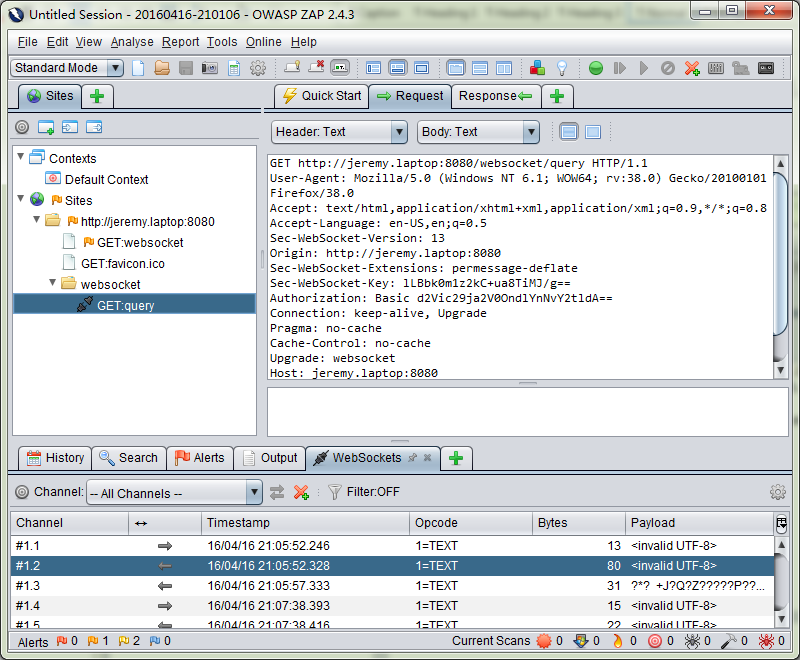Switch to the Quick Start tab
This screenshot has height=660, width=800.
click(321, 96)
